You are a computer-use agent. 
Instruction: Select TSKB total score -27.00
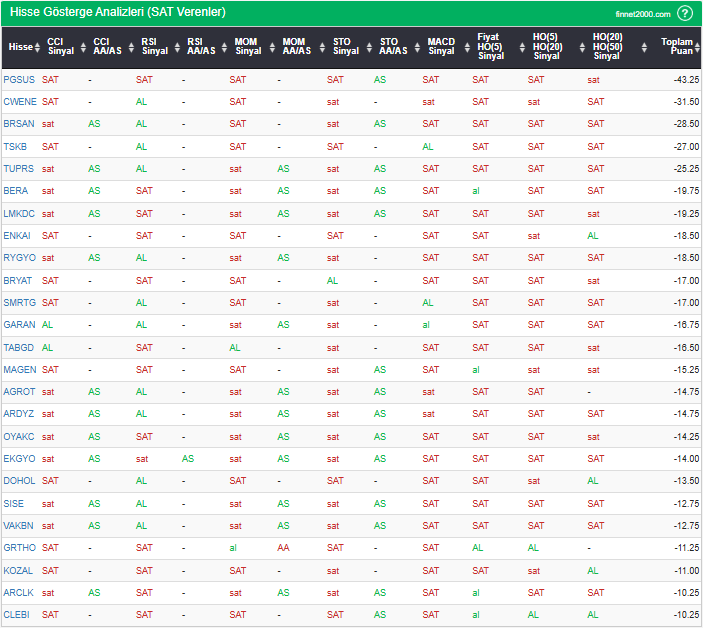pos(686,147)
